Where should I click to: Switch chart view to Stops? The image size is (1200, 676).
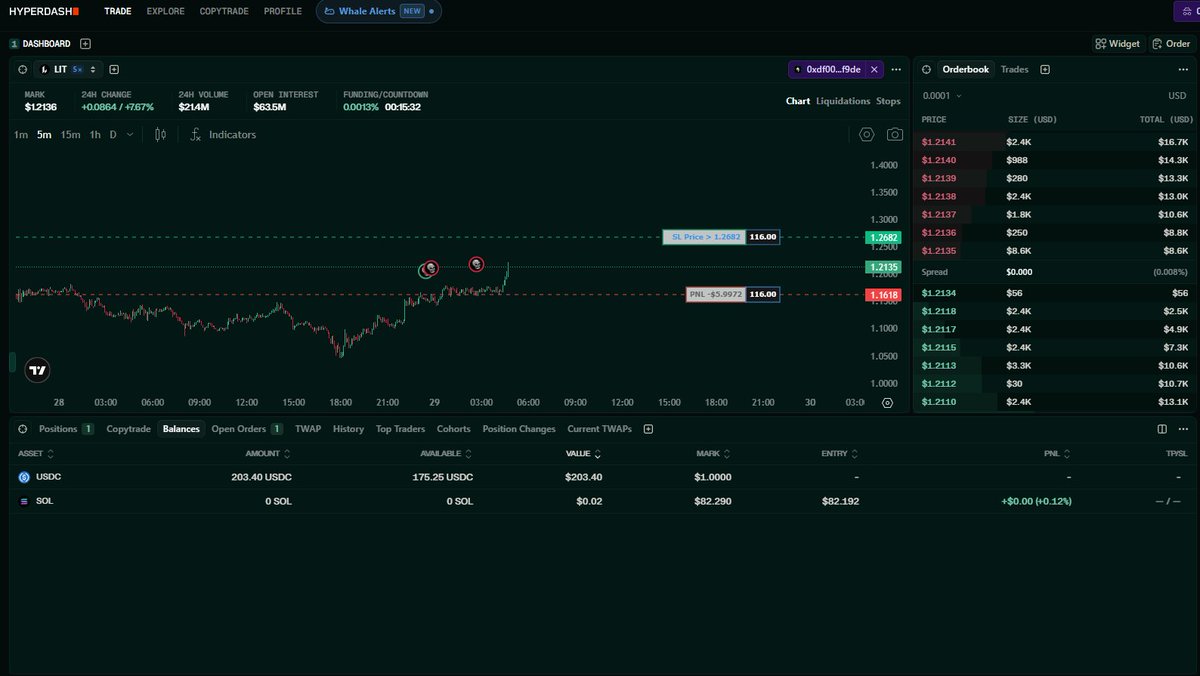click(x=888, y=101)
